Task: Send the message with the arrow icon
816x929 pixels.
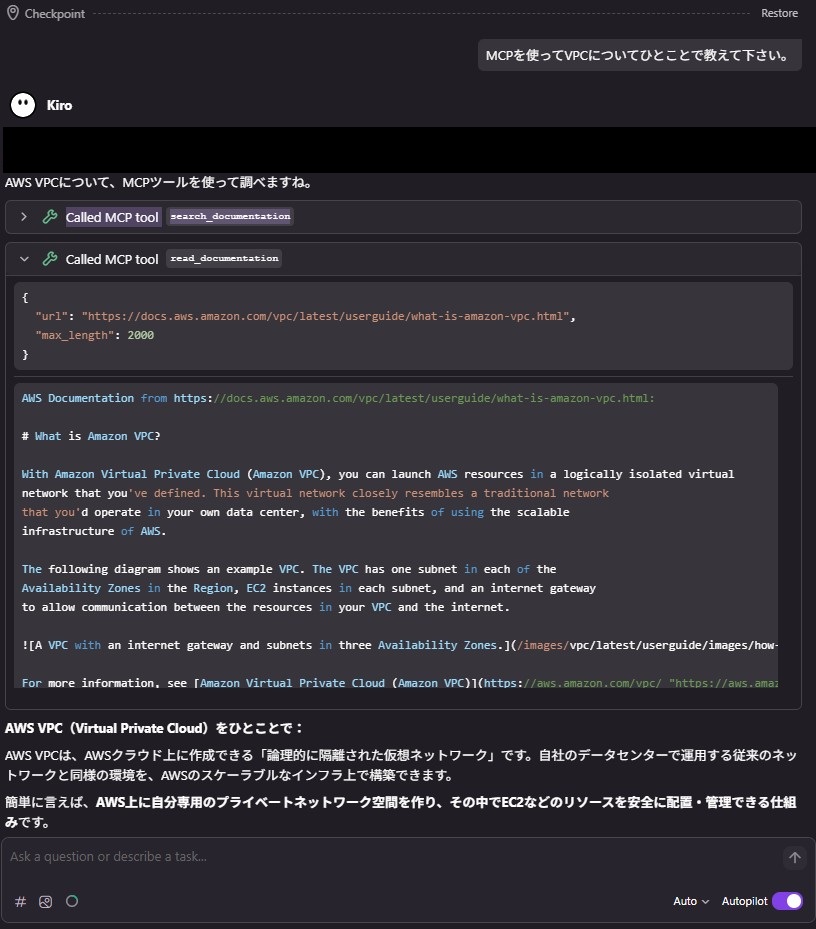Action: click(x=795, y=857)
